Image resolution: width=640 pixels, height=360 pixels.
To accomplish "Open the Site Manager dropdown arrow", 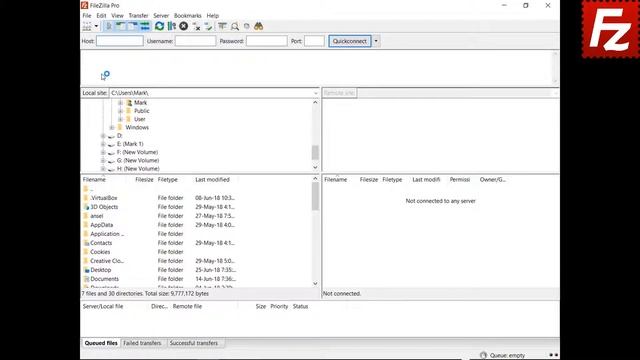I will [96, 27].
